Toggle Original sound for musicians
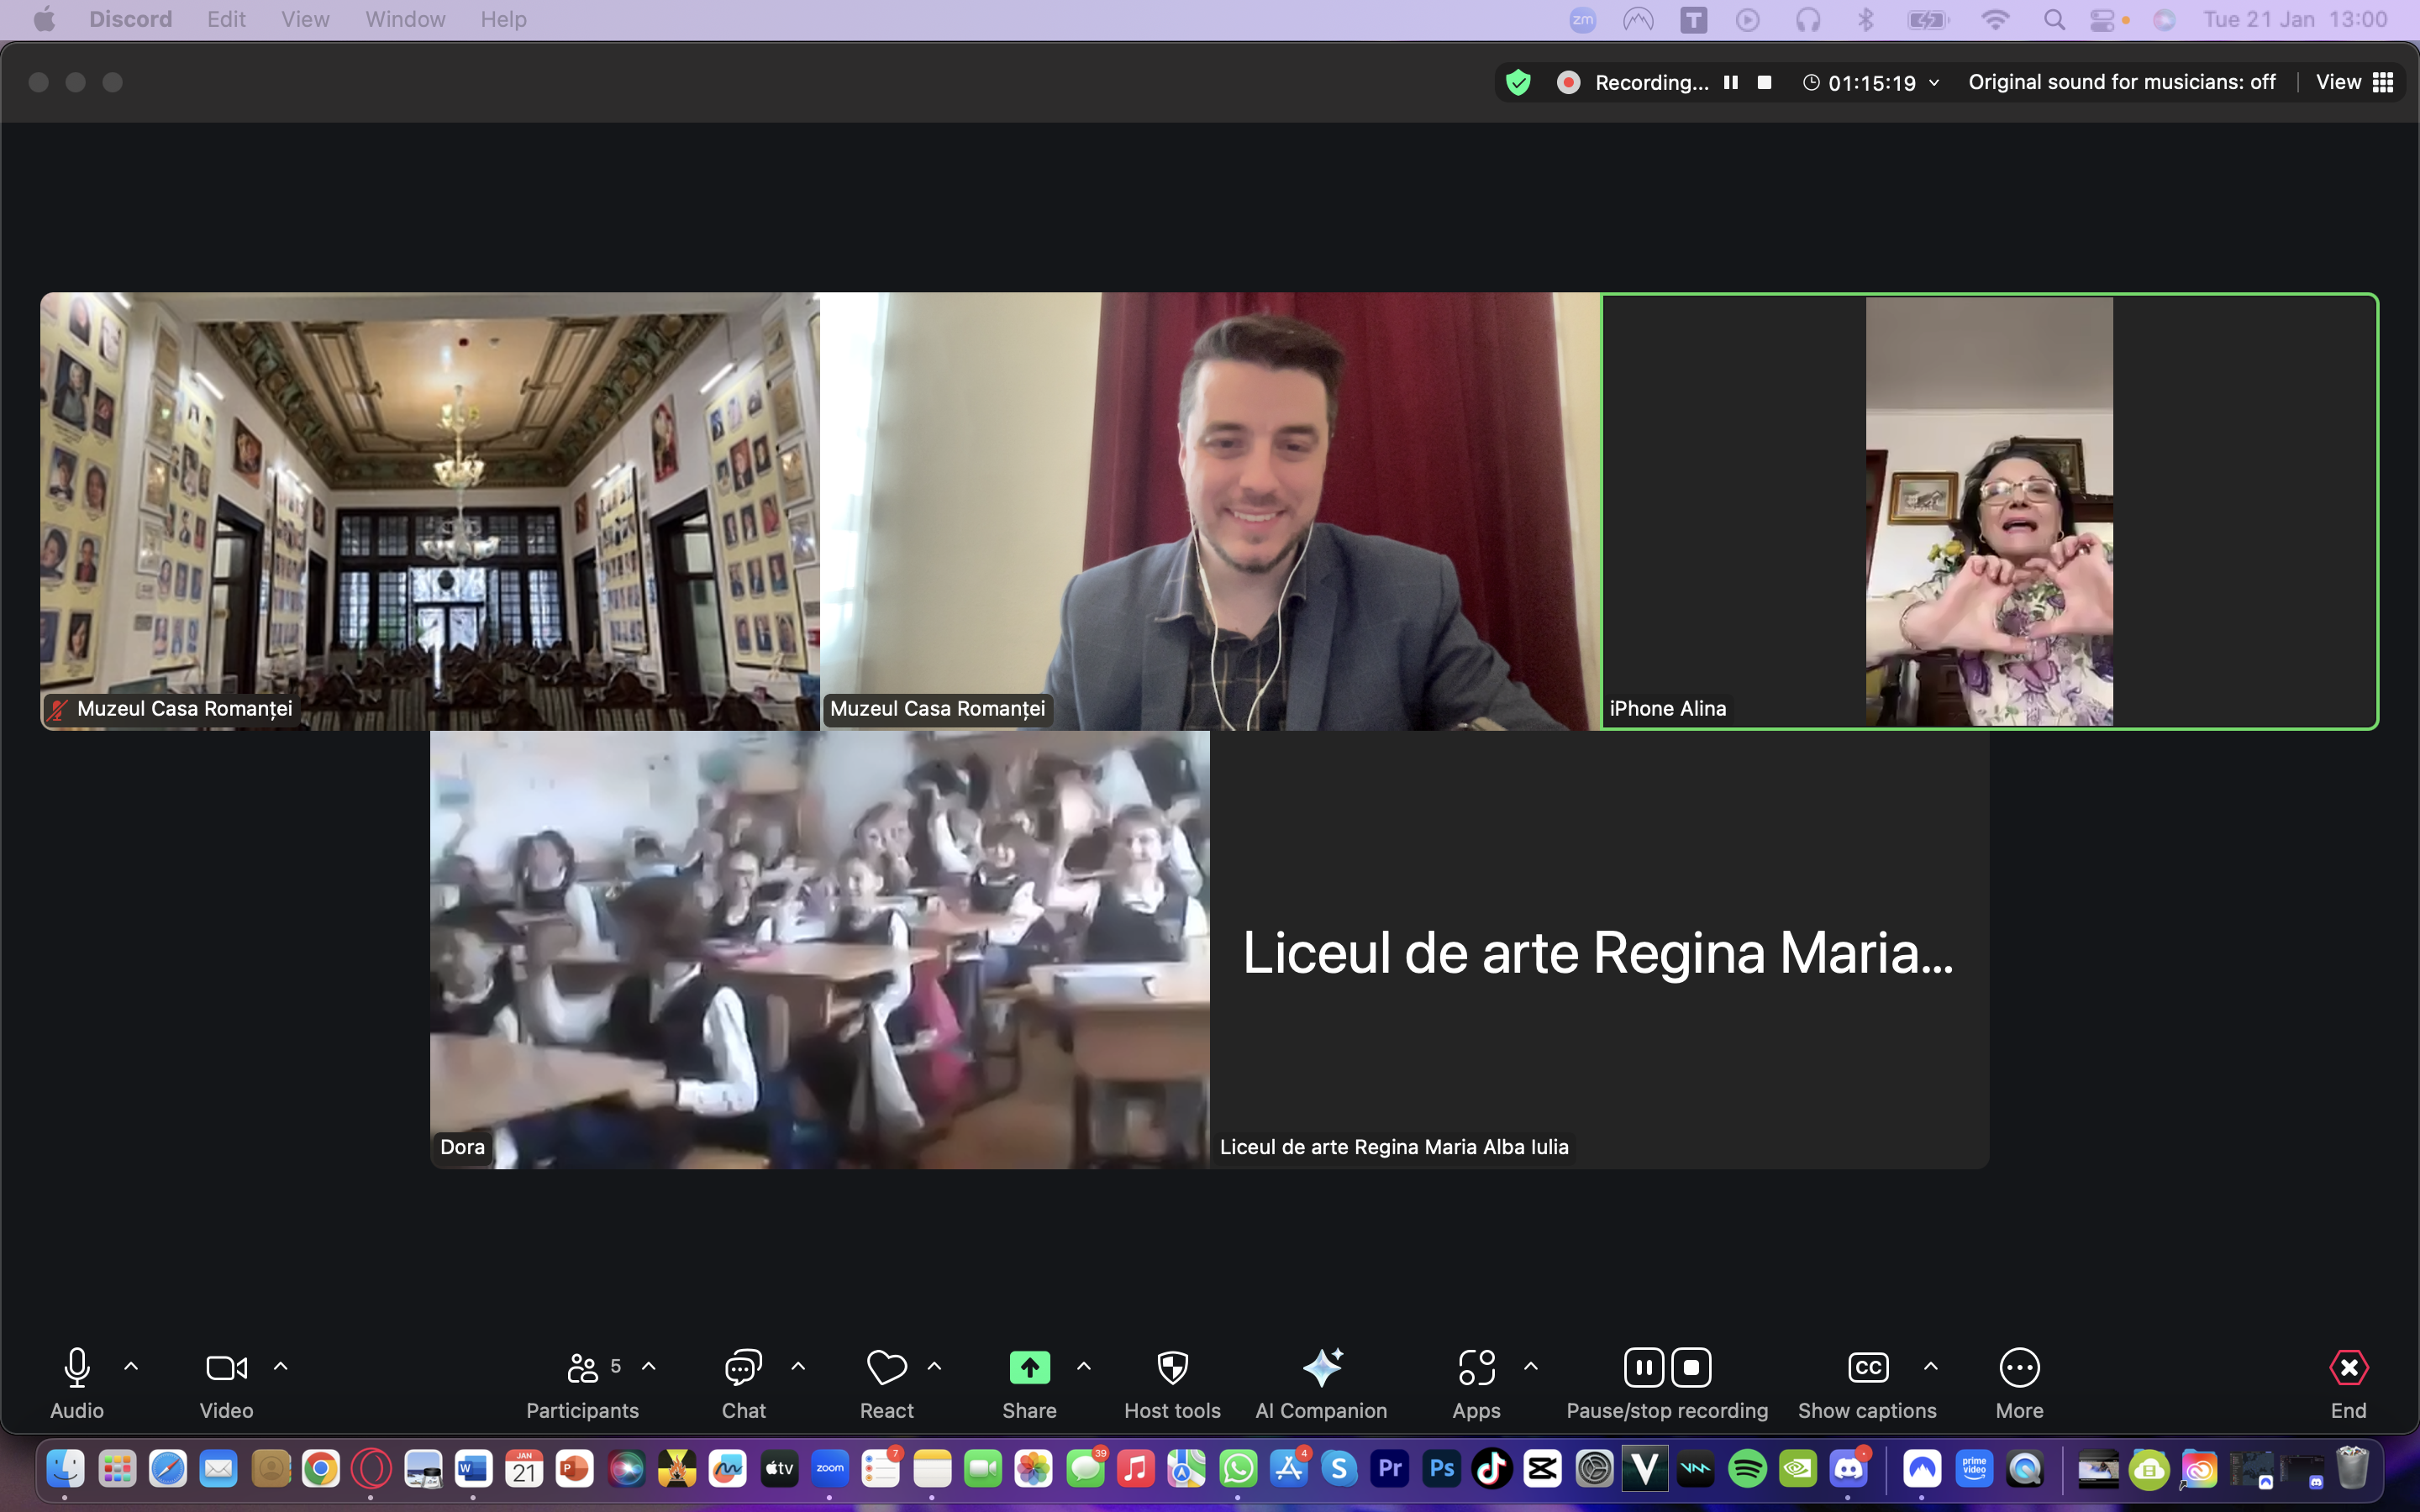Image resolution: width=2420 pixels, height=1512 pixels. pos(2121,82)
